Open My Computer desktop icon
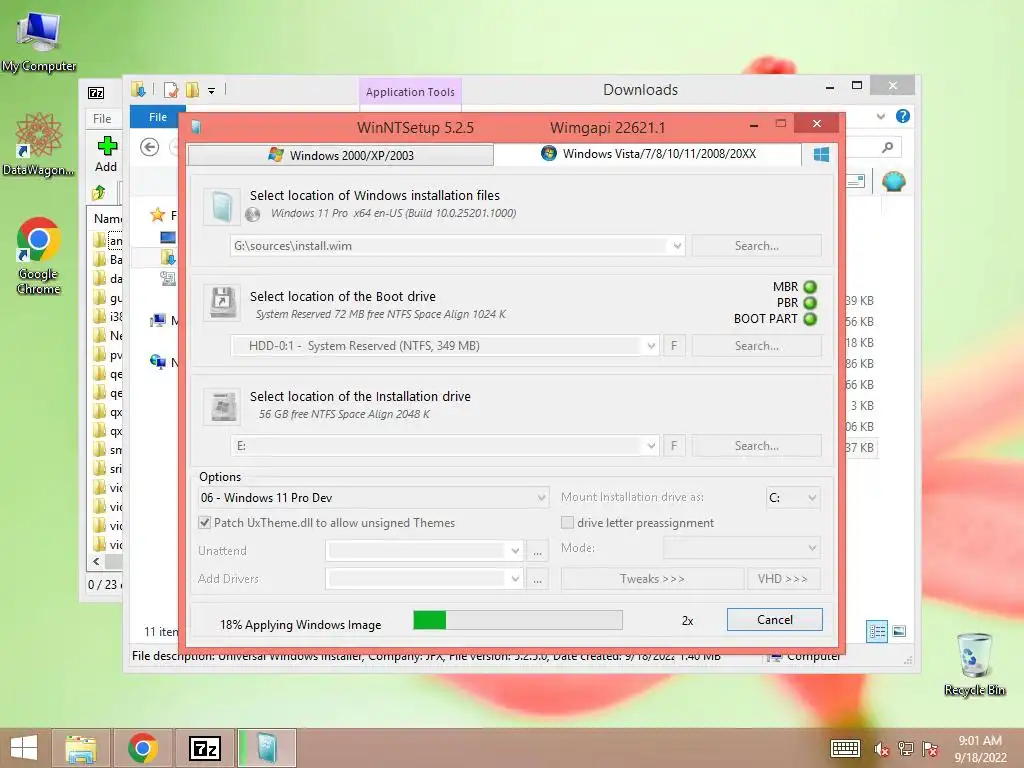 [x=39, y=40]
